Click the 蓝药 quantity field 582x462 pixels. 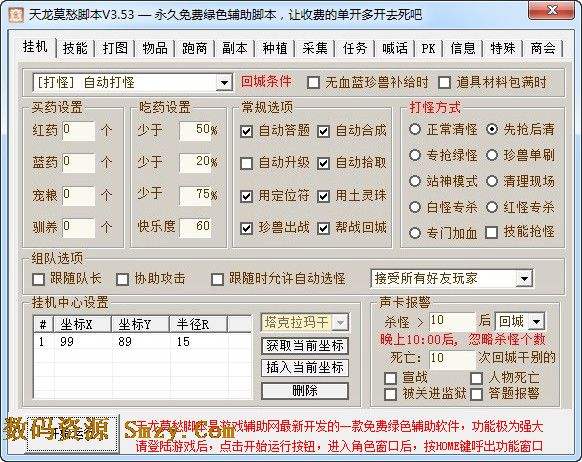(x=79, y=163)
